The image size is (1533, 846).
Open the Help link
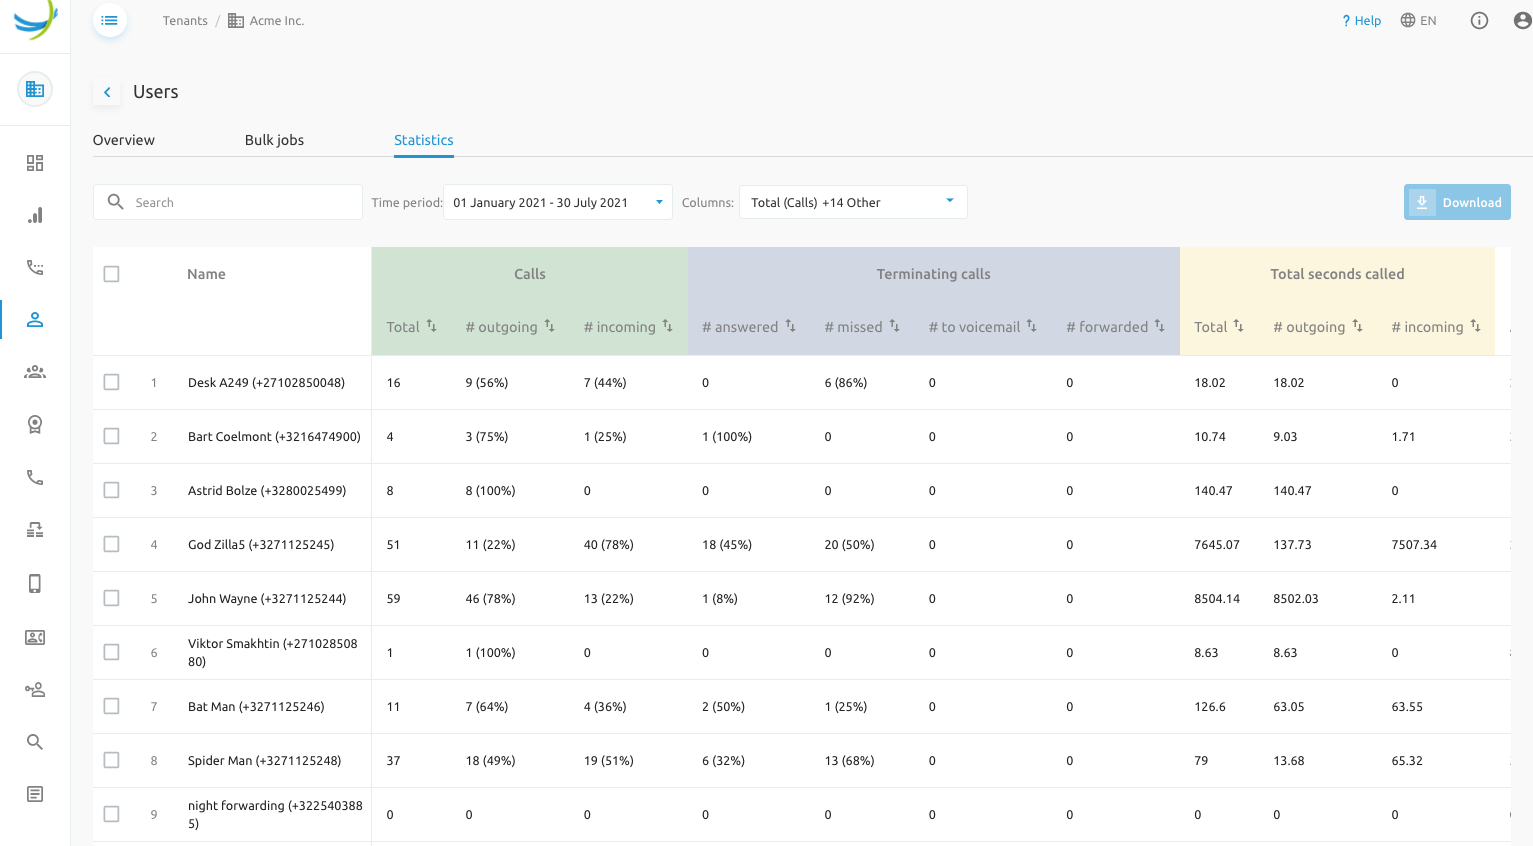pyautogui.click(x=1361, y=20)
